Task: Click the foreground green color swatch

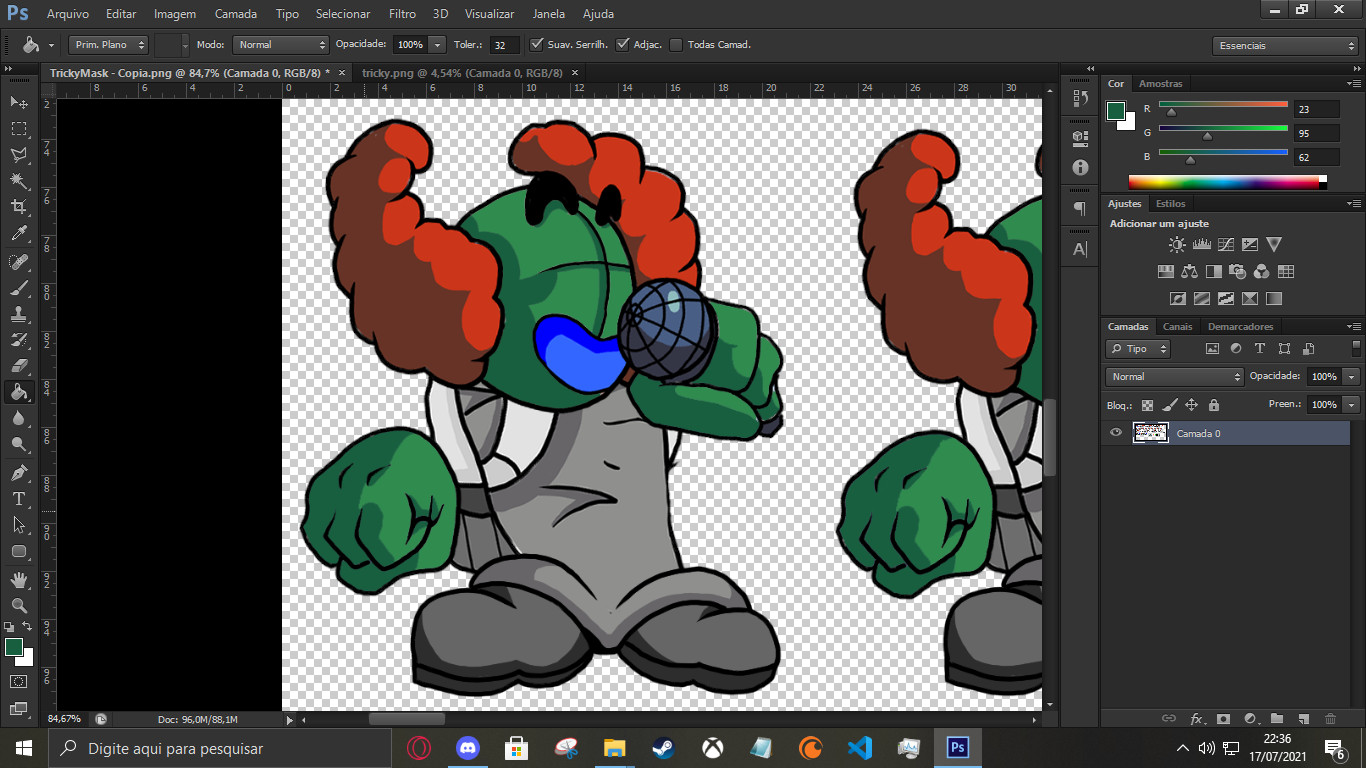Action: click(13, 647)
